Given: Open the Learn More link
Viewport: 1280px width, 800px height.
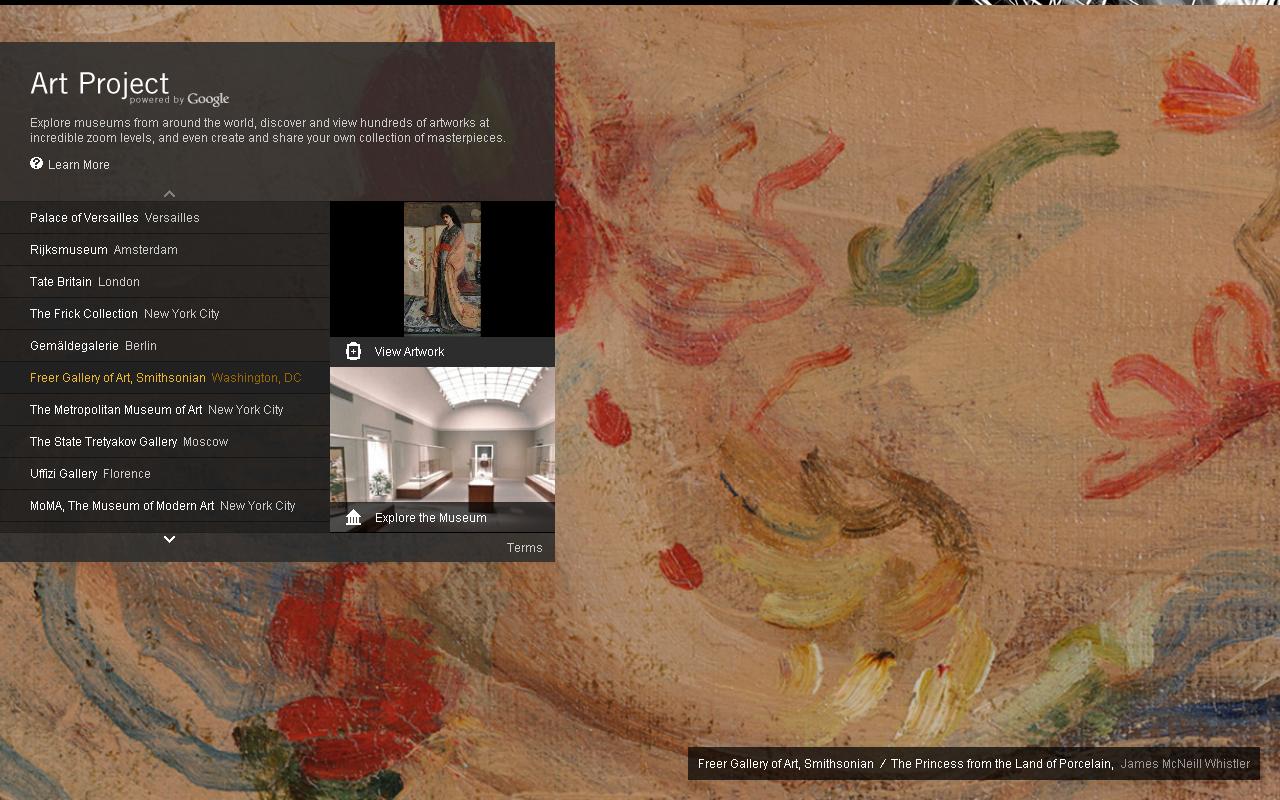Looking at the screenshot, I should point(79,165).
